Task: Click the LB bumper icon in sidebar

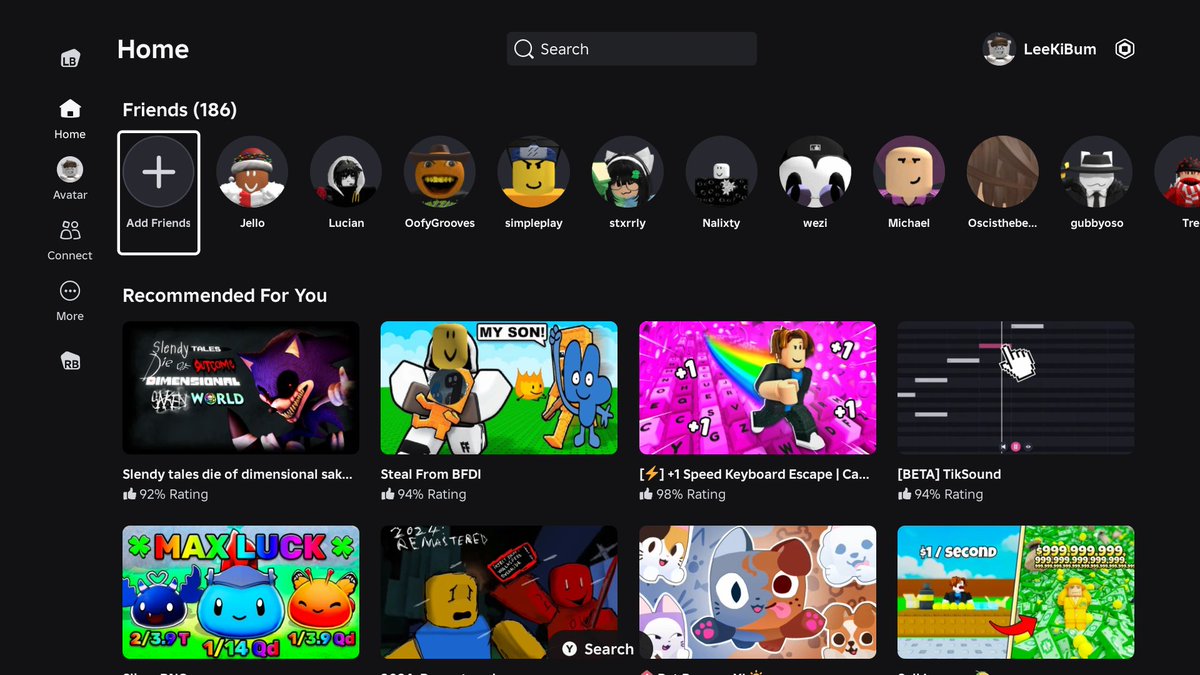Action: click(70, 59)
